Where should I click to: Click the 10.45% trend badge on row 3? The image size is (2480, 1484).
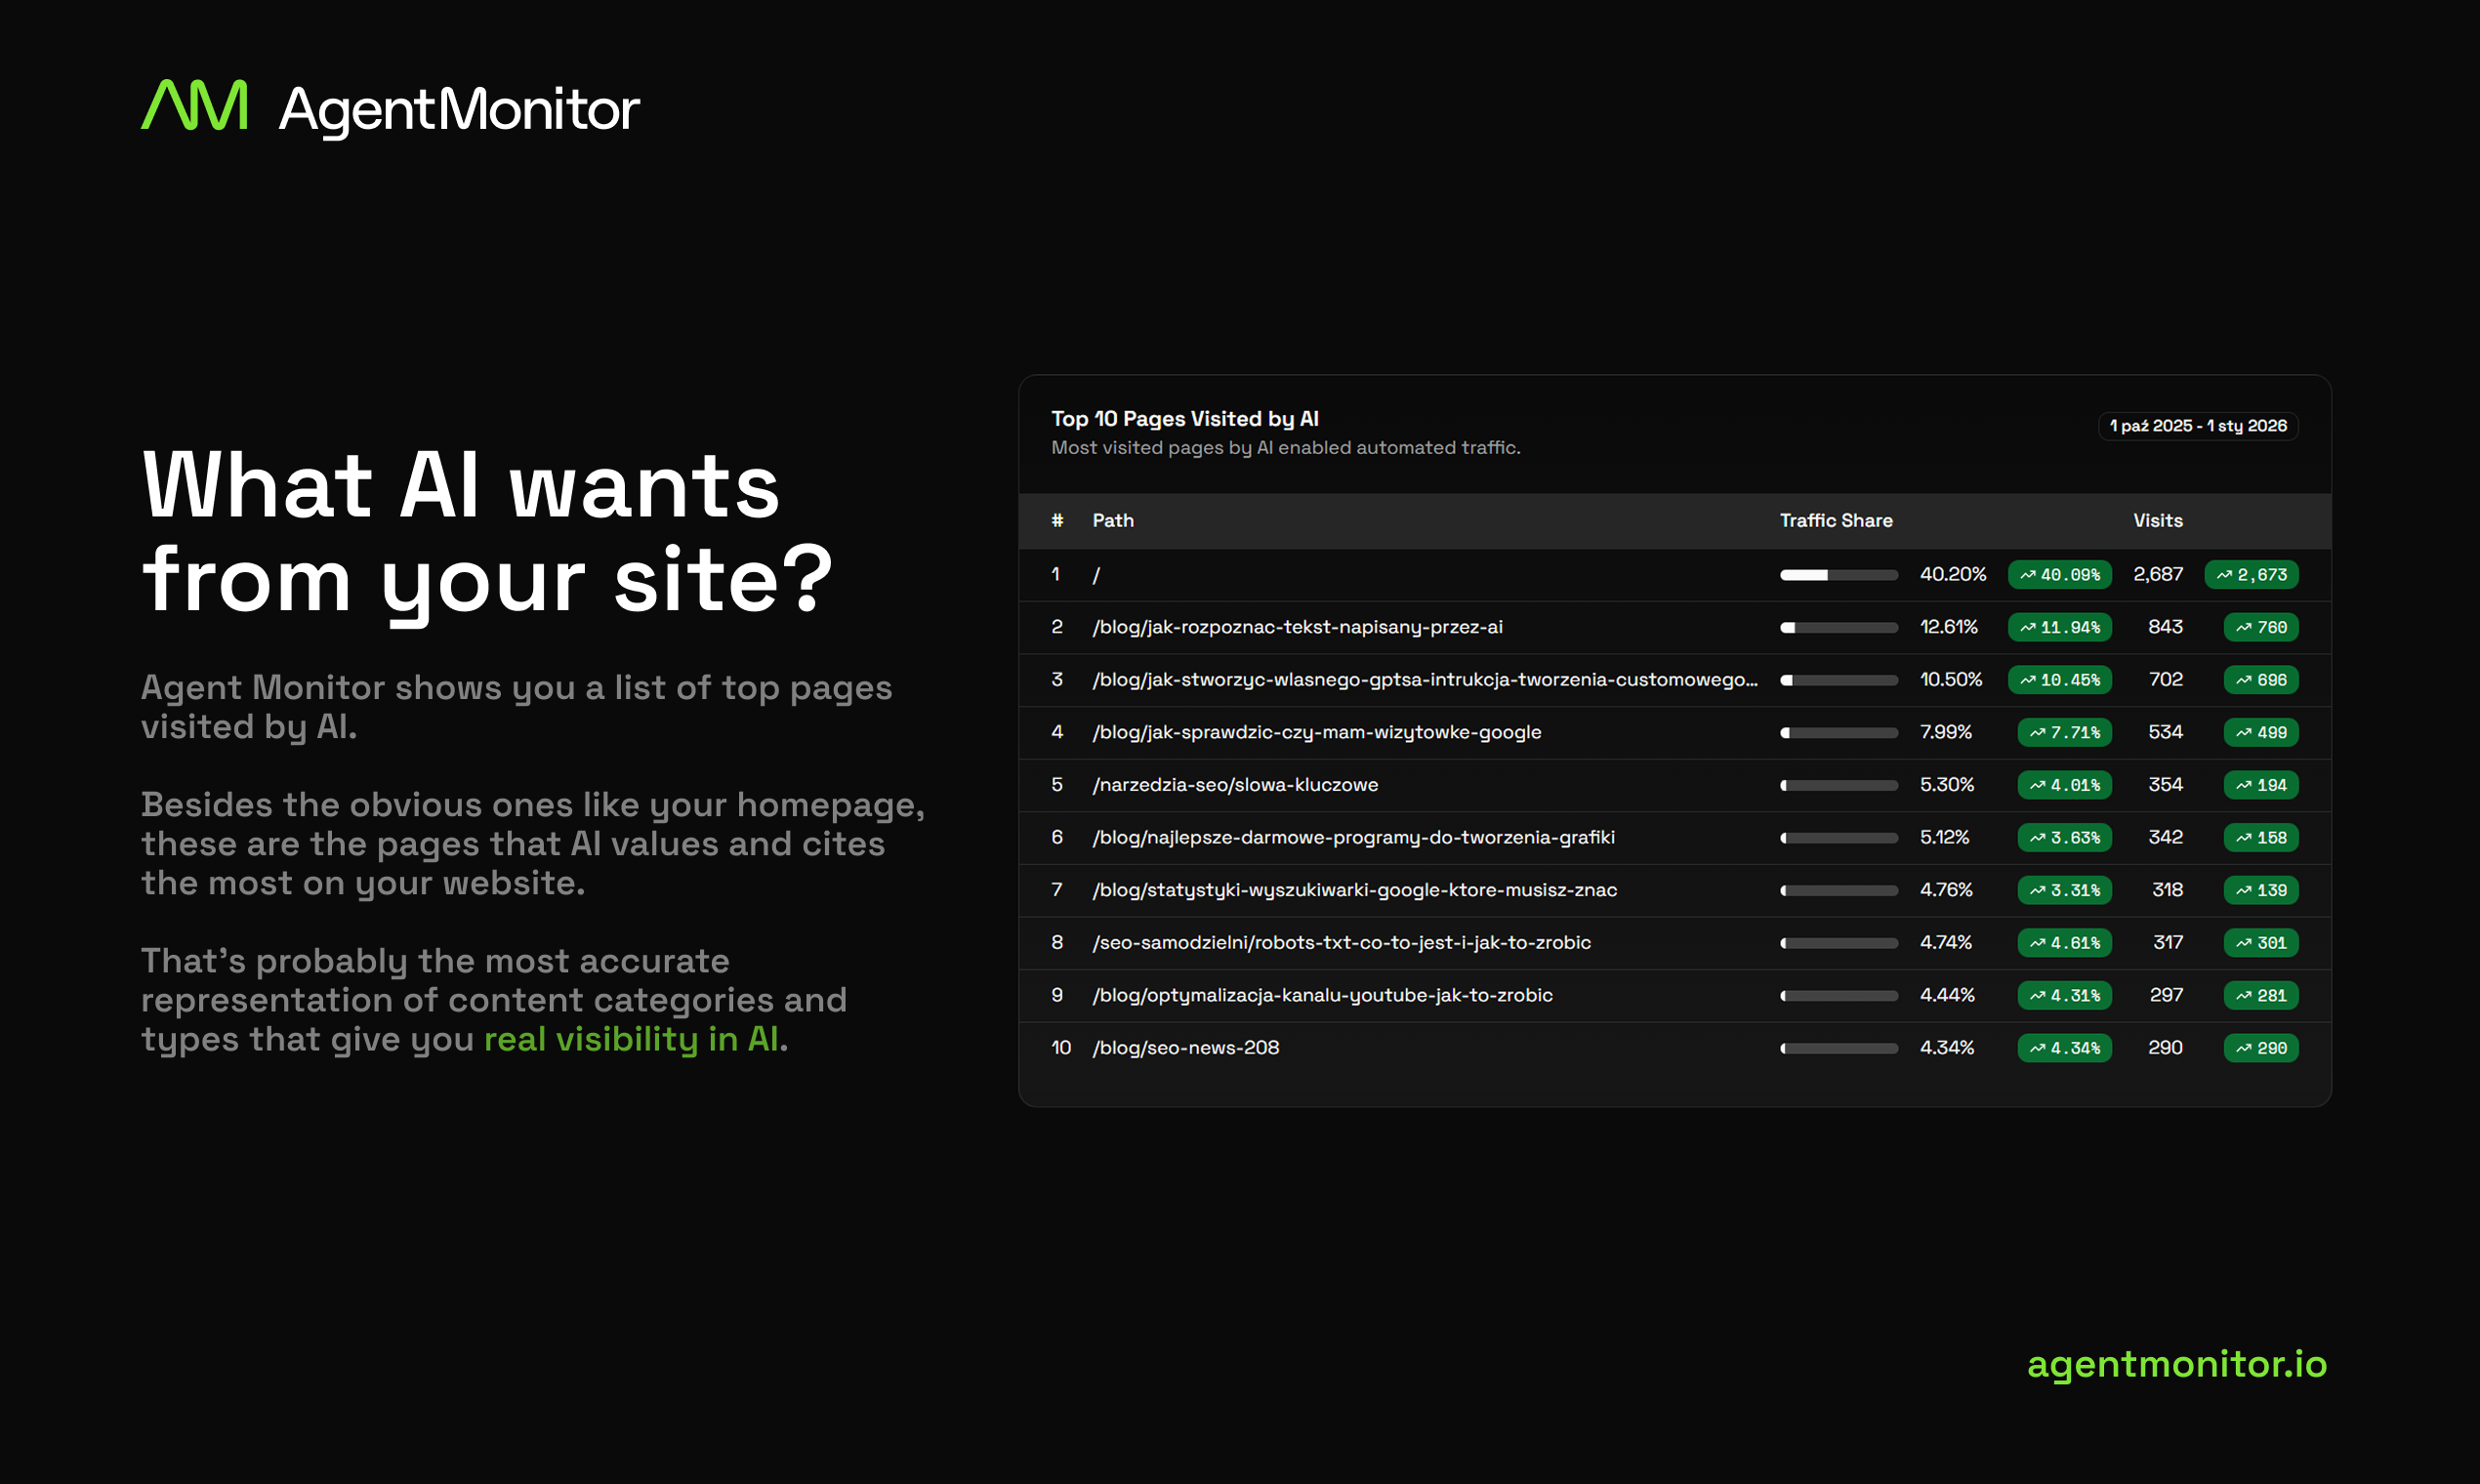2060,679
